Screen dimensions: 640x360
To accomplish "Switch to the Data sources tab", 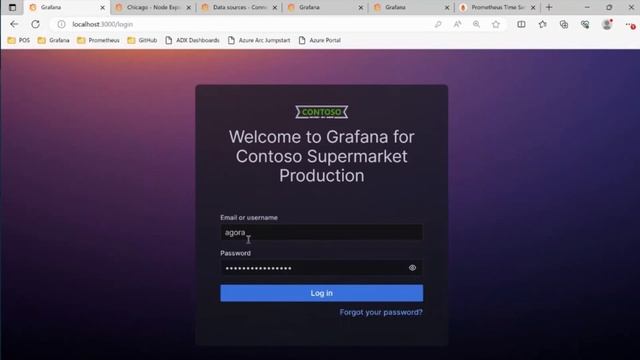I will click(239, 7).
